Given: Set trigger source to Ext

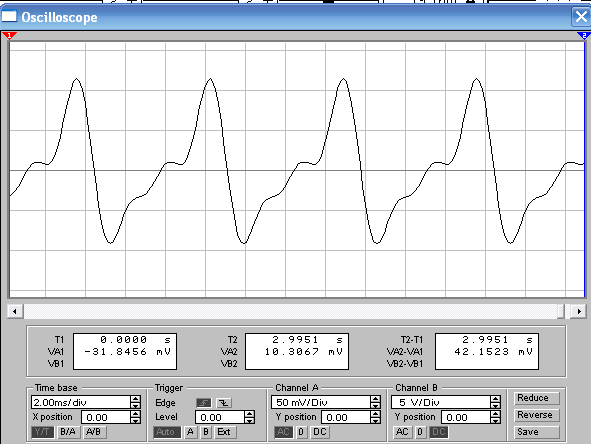Looking at the screenshot, I should (x=225, y=432).
